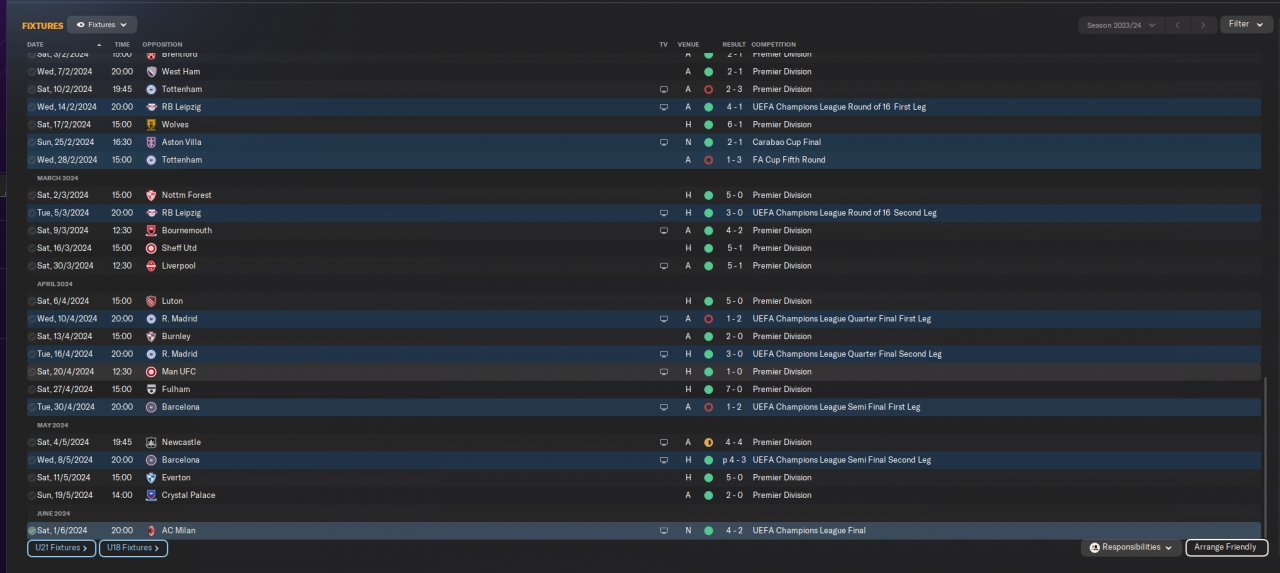This screenshot has height=573, width=1280.
Task: Click the TV icon in the AC Milan row
Action: click(x=663, y=531)
